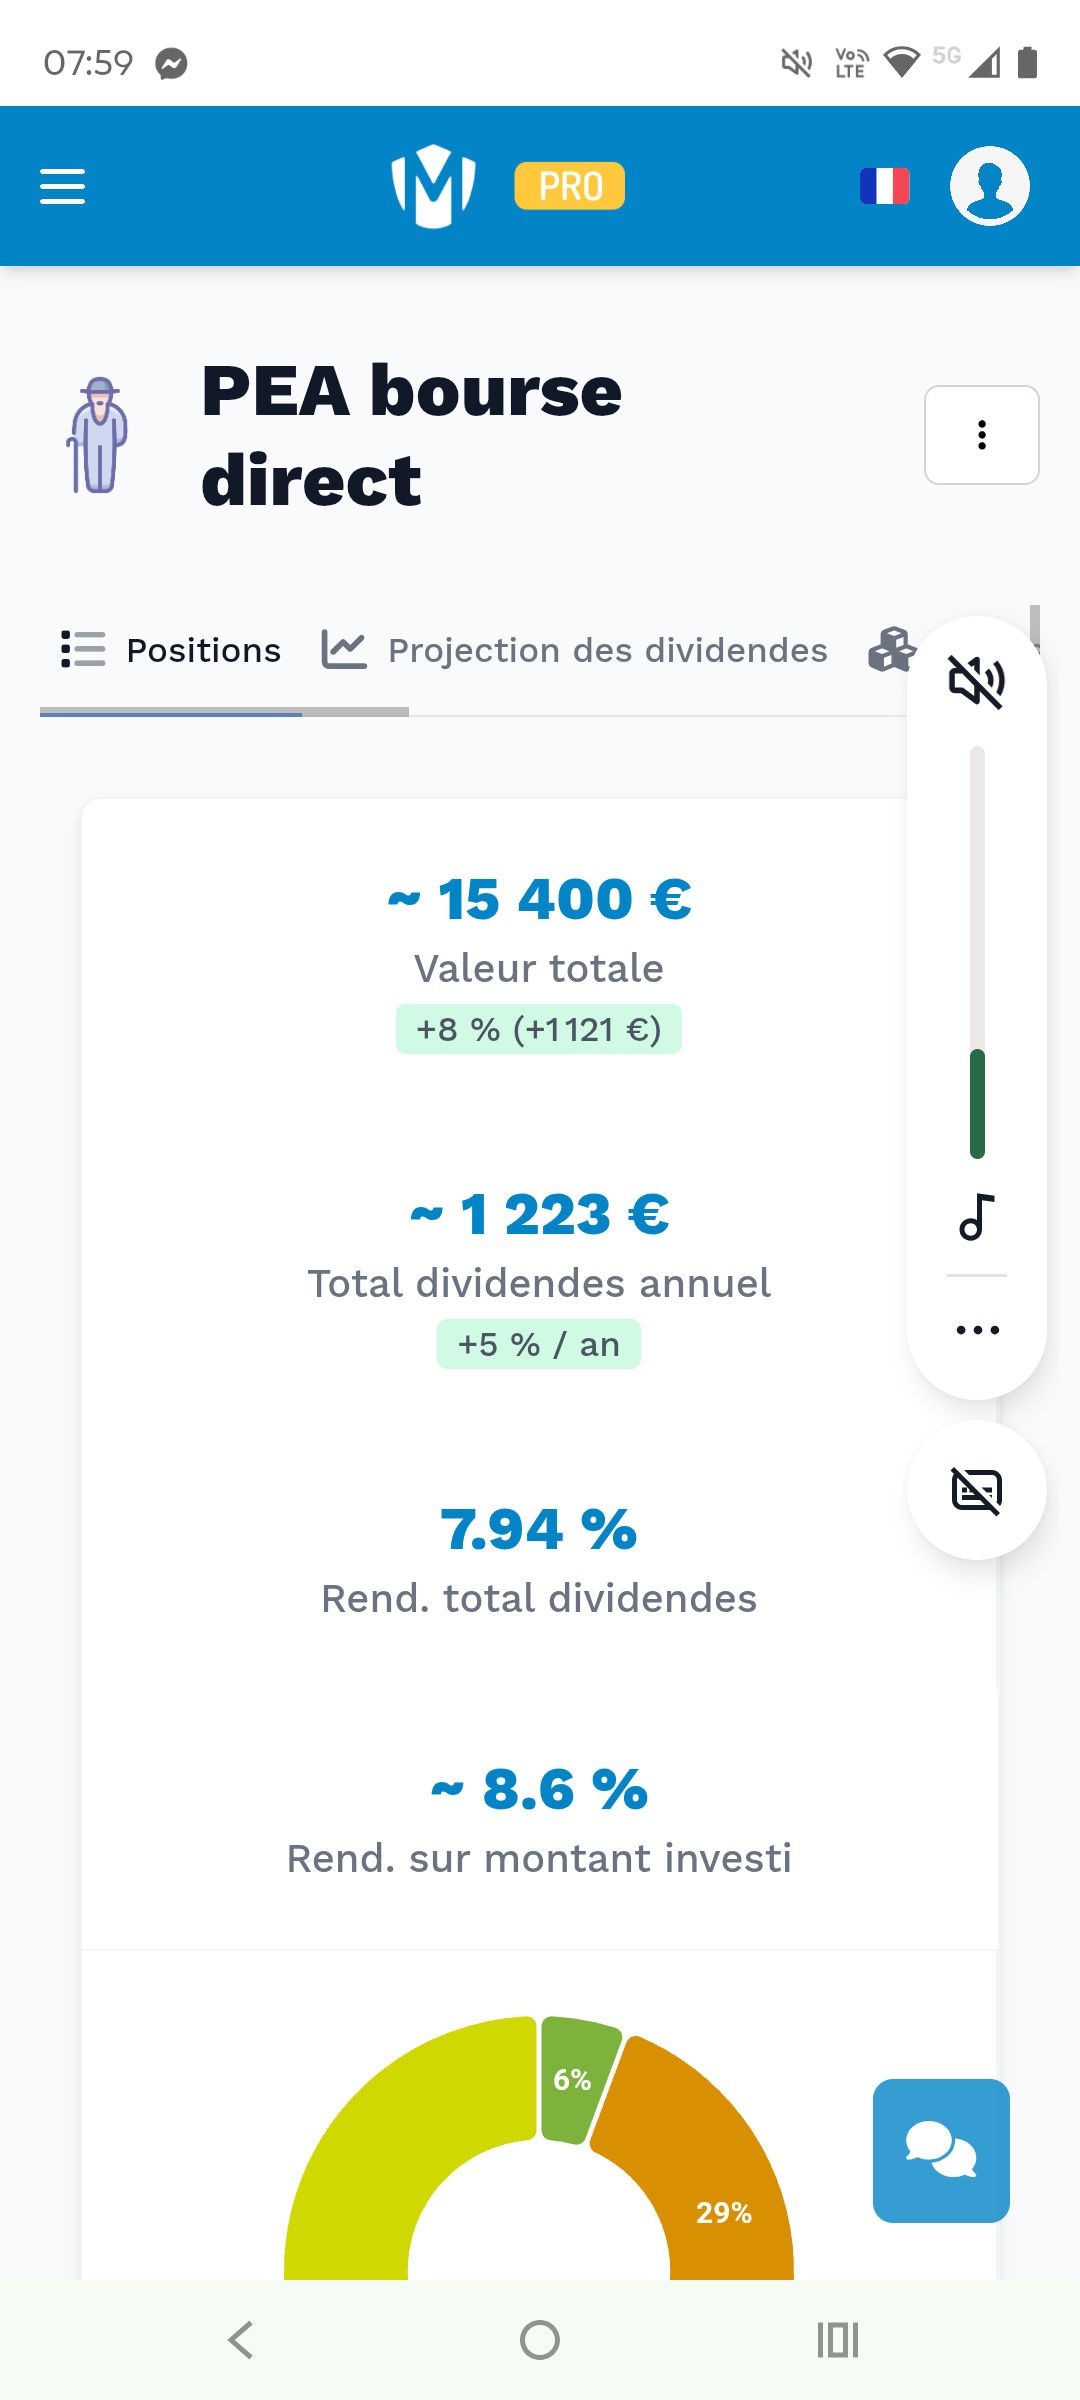Viewport: 1080px width, 2400px height.
Task: Switch to Projection des dividendes tab
Action: point(575,651)
